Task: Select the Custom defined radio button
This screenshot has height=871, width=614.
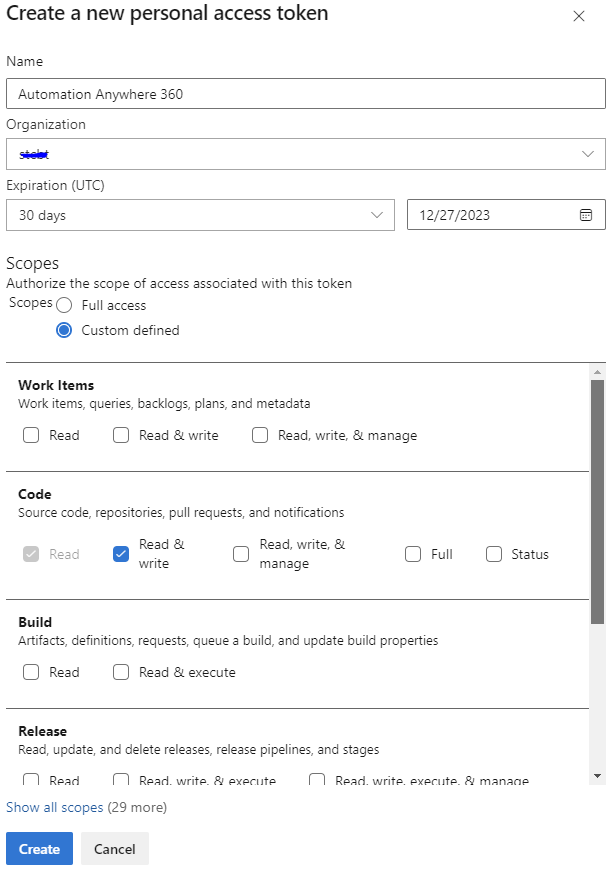Action: pos(63,330)
